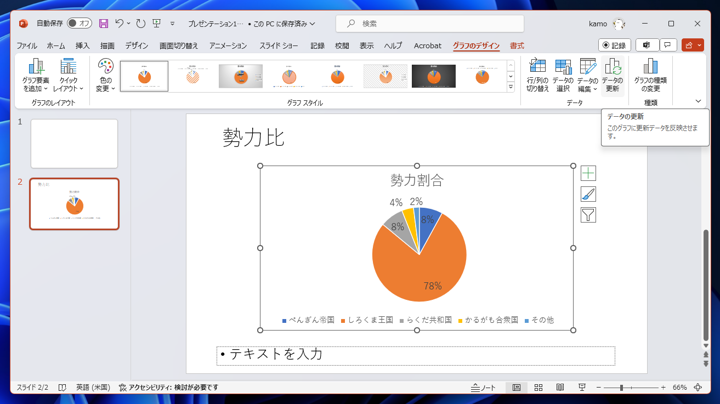Click 行/列の切り替え icon
This screenshot has width=720, height=404.
pos(538,75)
